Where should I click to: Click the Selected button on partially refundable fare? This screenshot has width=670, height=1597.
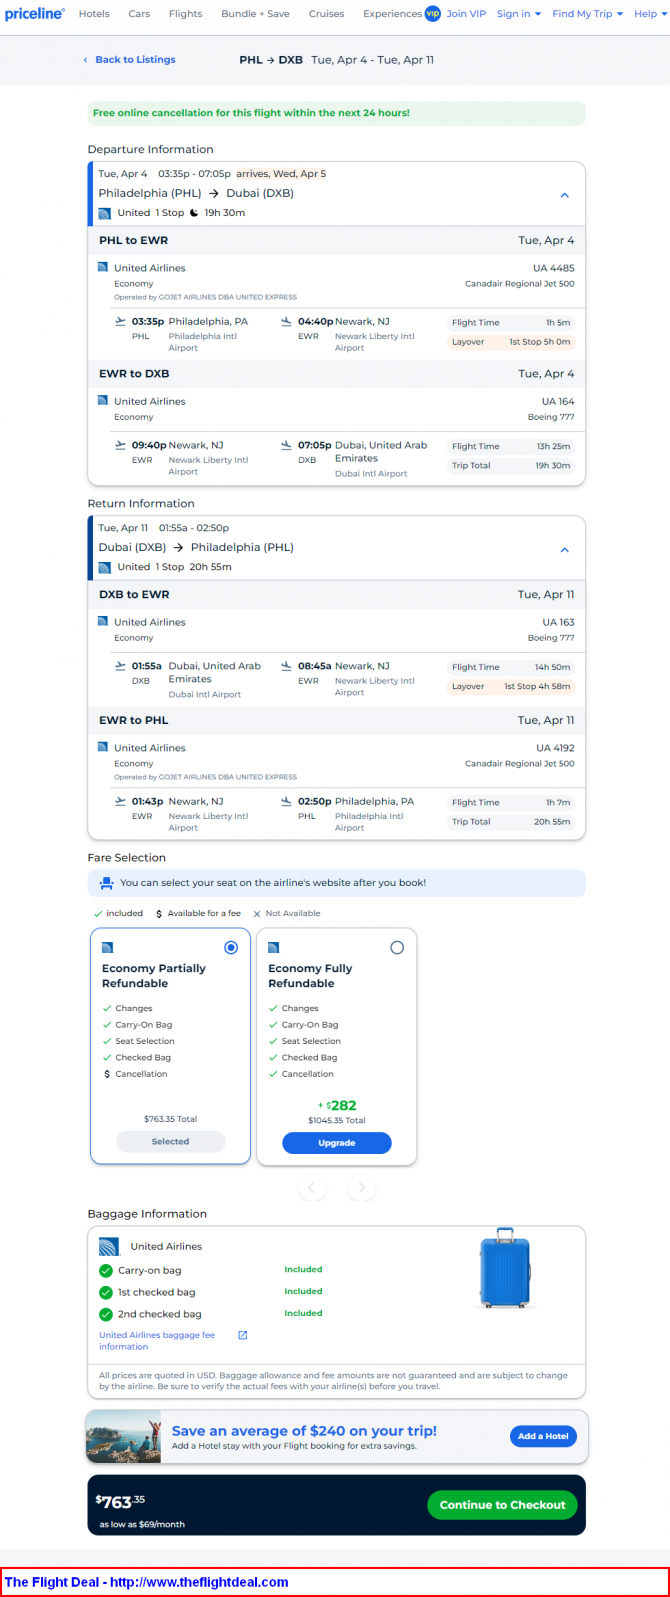(x=171, y=1142)
